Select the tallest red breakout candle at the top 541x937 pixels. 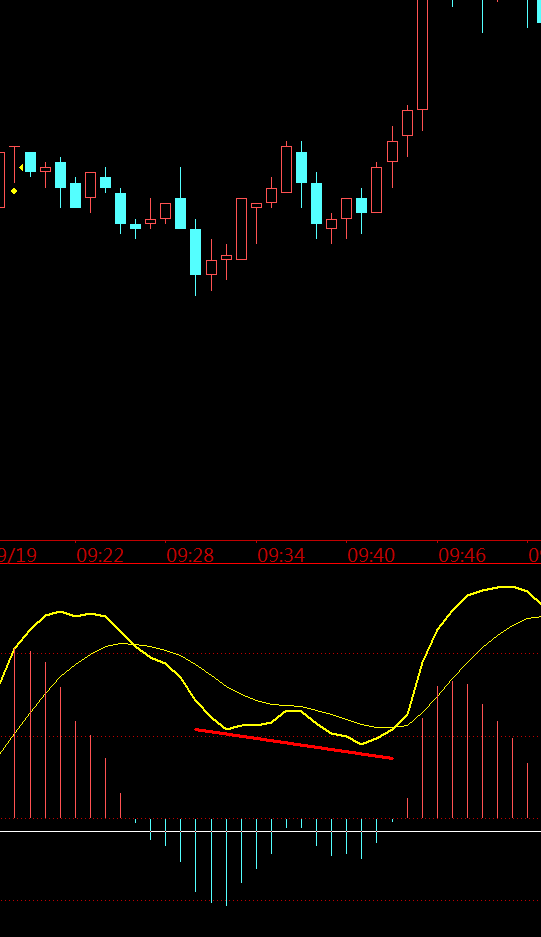(x=422, y=55)
